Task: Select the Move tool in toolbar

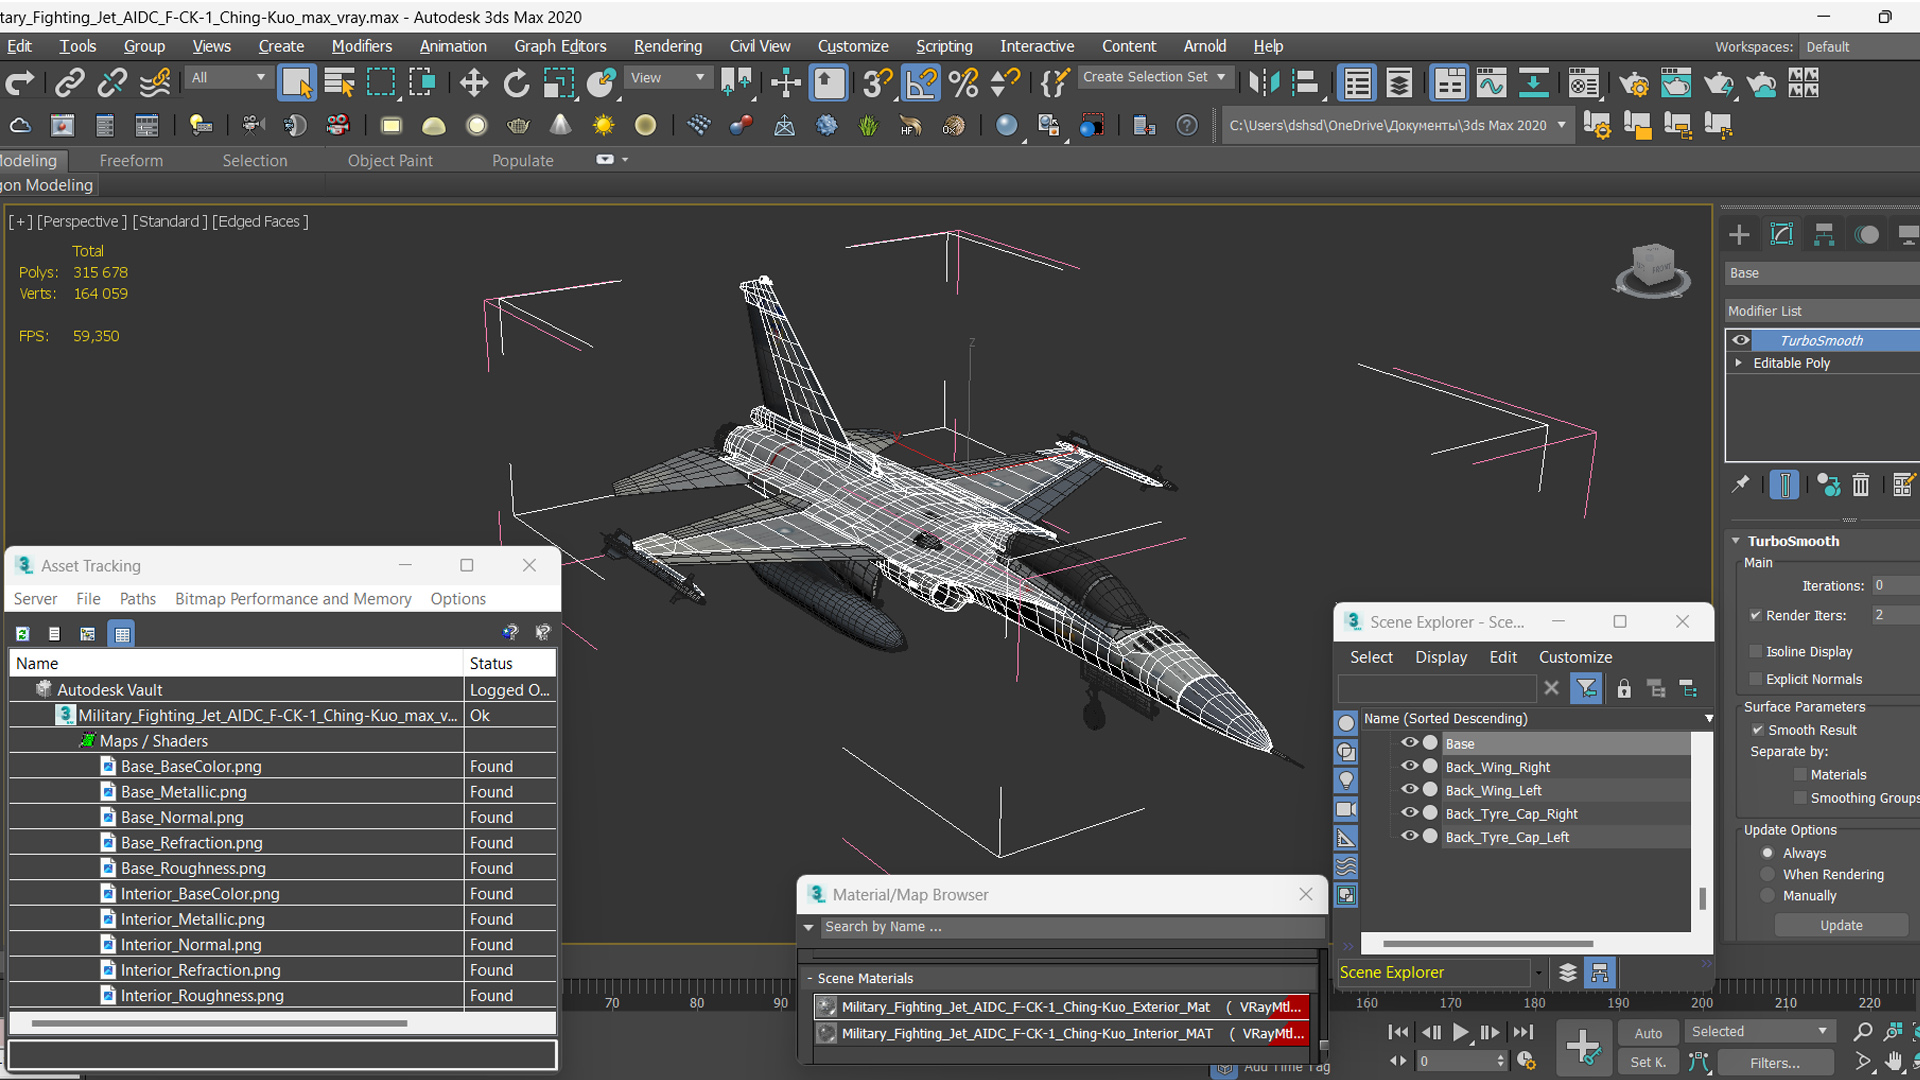Action: [x=473, y=83]
